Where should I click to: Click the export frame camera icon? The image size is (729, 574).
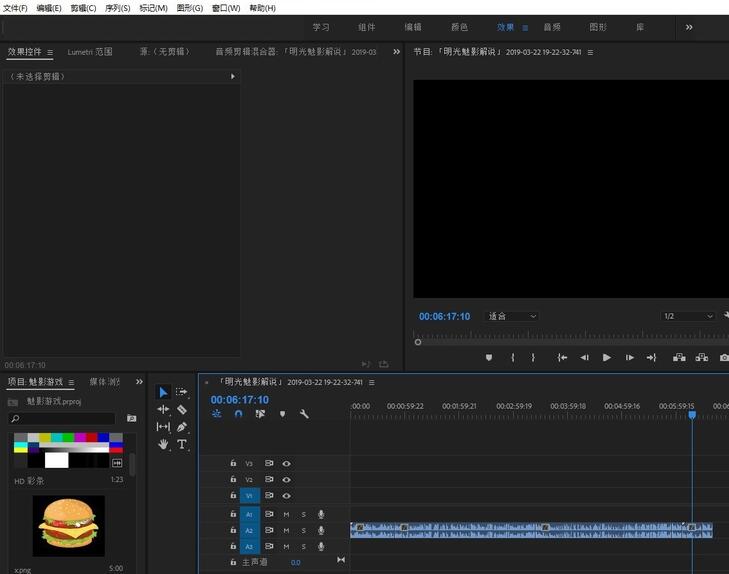tap(724, 358)
